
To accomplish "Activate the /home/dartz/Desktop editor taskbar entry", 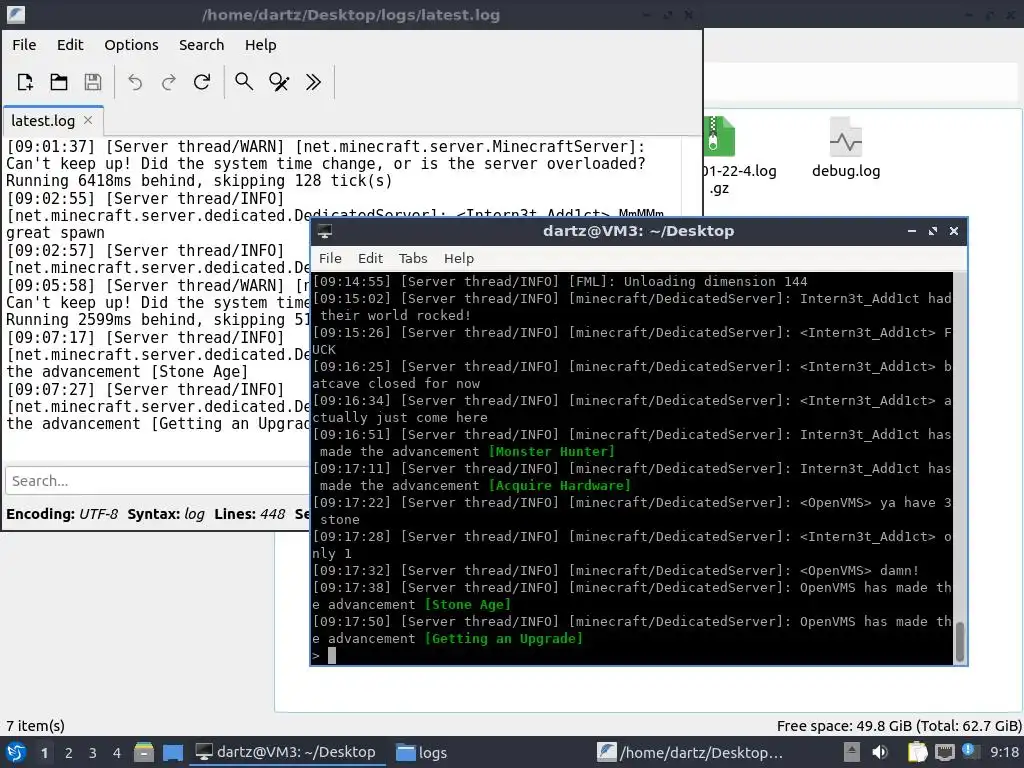I will pyautogui.click(x=690, y=752).
